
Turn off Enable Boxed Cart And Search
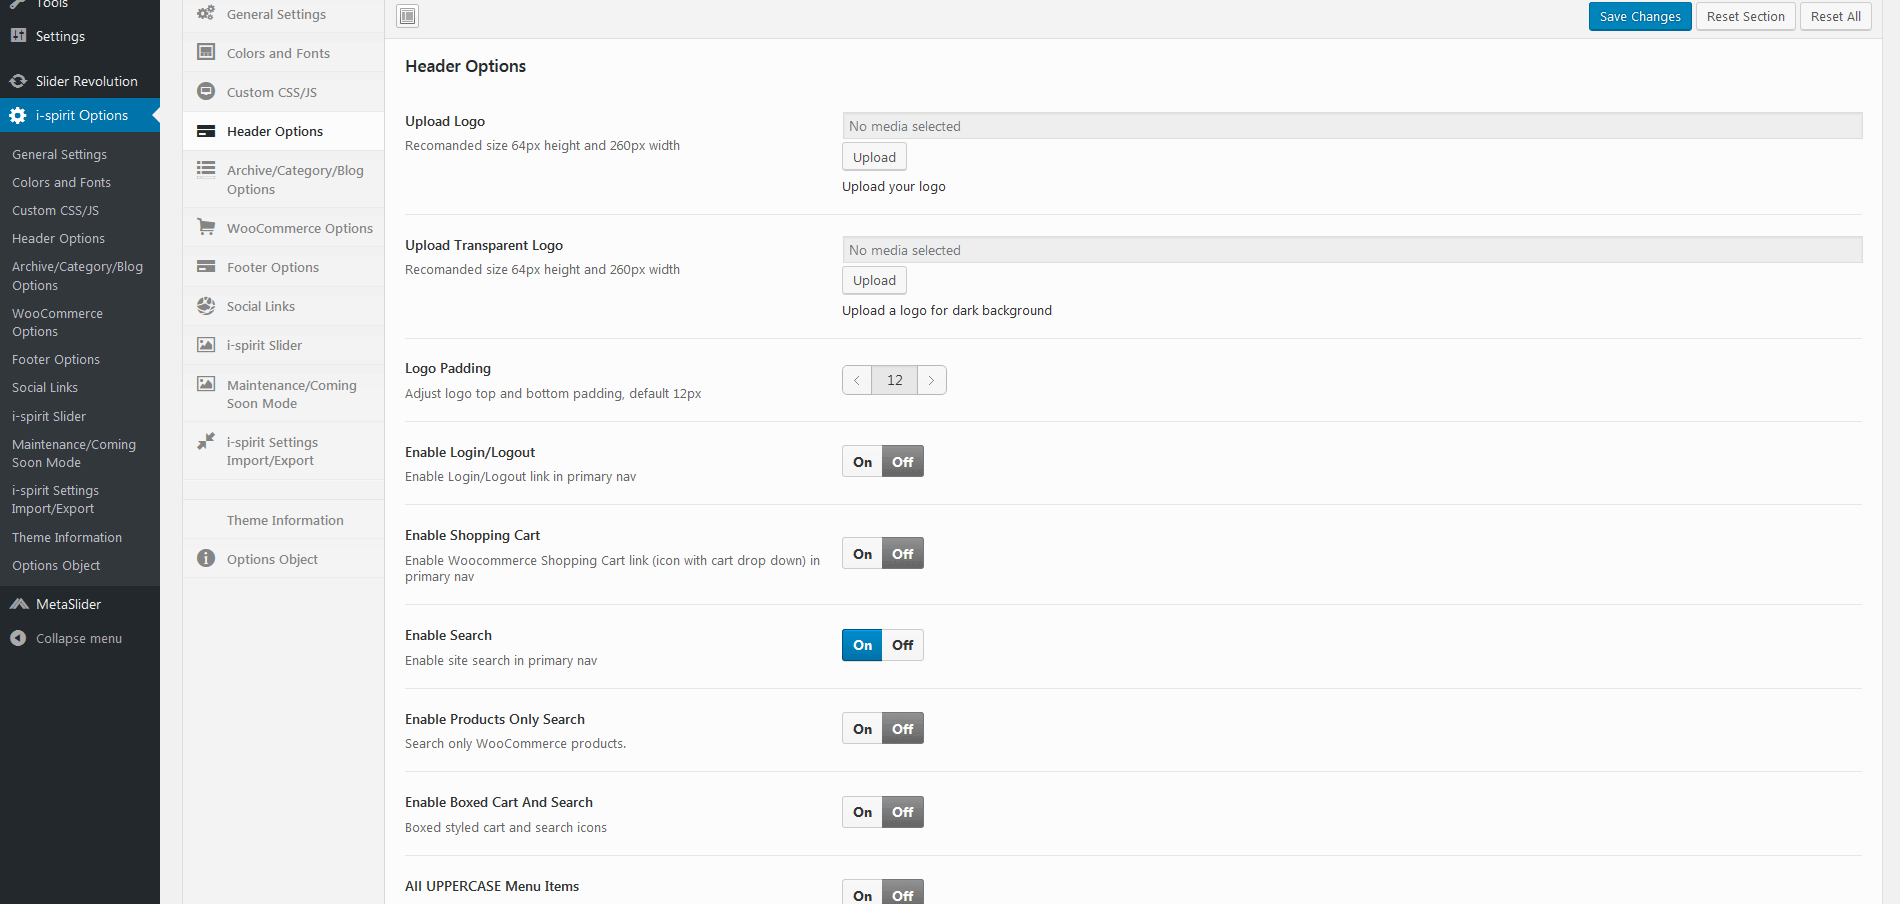(x=903, y=812)
